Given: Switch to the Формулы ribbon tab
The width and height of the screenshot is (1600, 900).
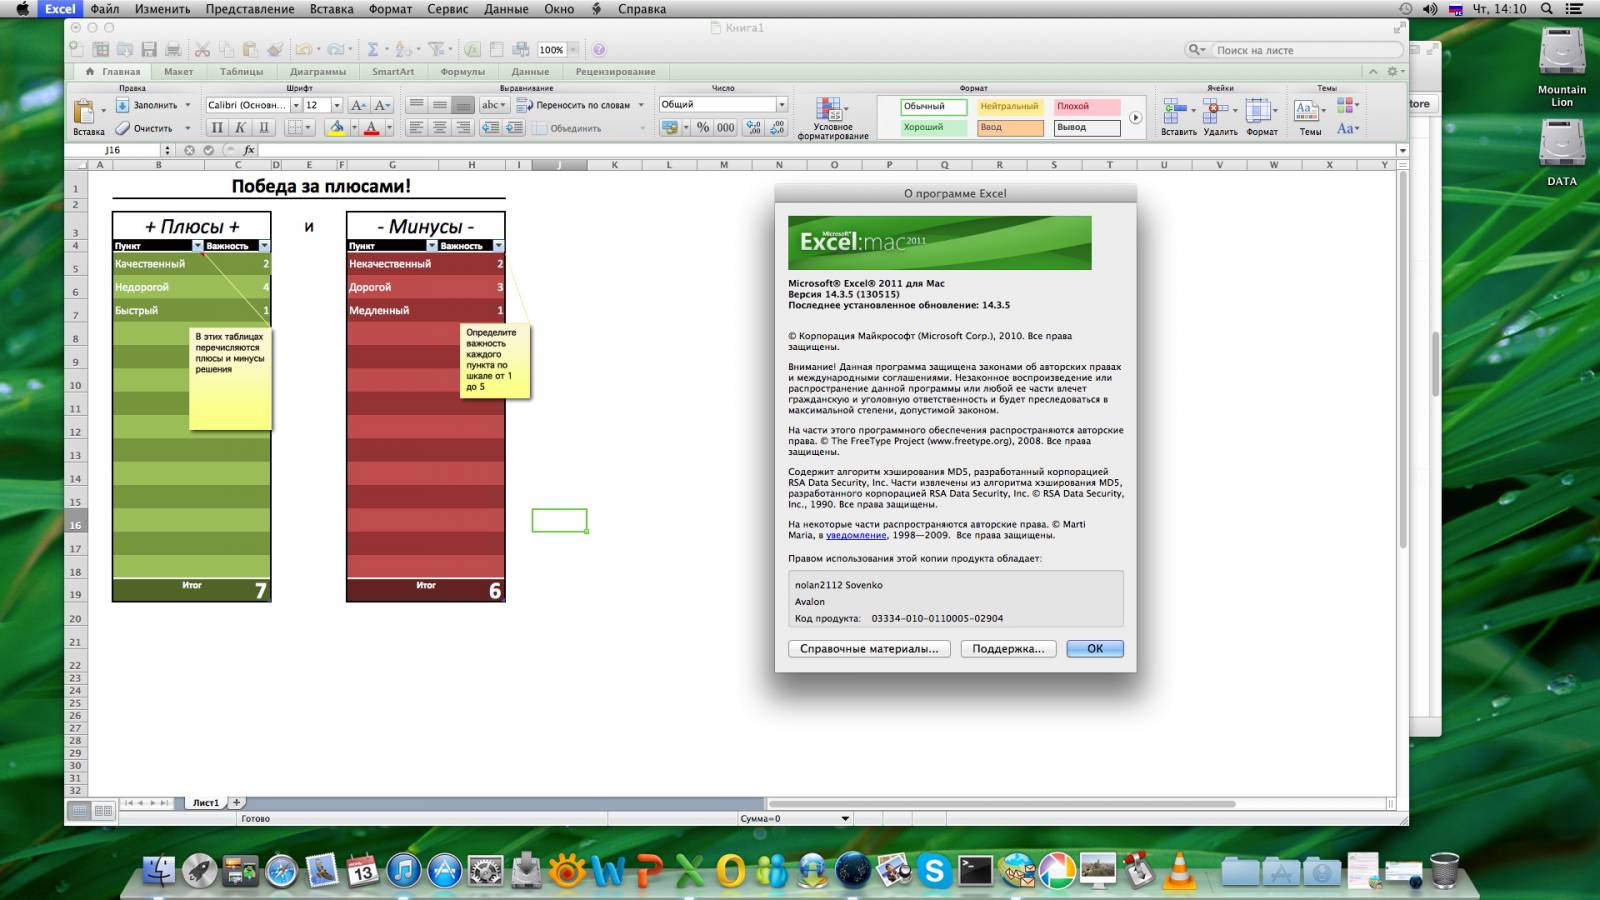Looking at the screenshot, I should [x=462, y=71].
